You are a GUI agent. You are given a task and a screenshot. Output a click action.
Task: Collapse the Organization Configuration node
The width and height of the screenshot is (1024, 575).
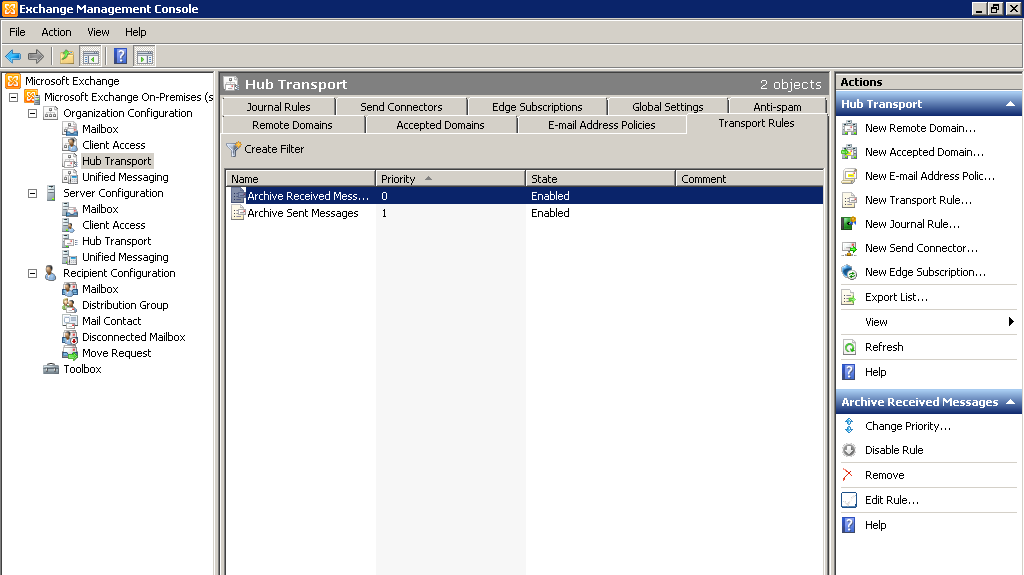pos(32,113)
